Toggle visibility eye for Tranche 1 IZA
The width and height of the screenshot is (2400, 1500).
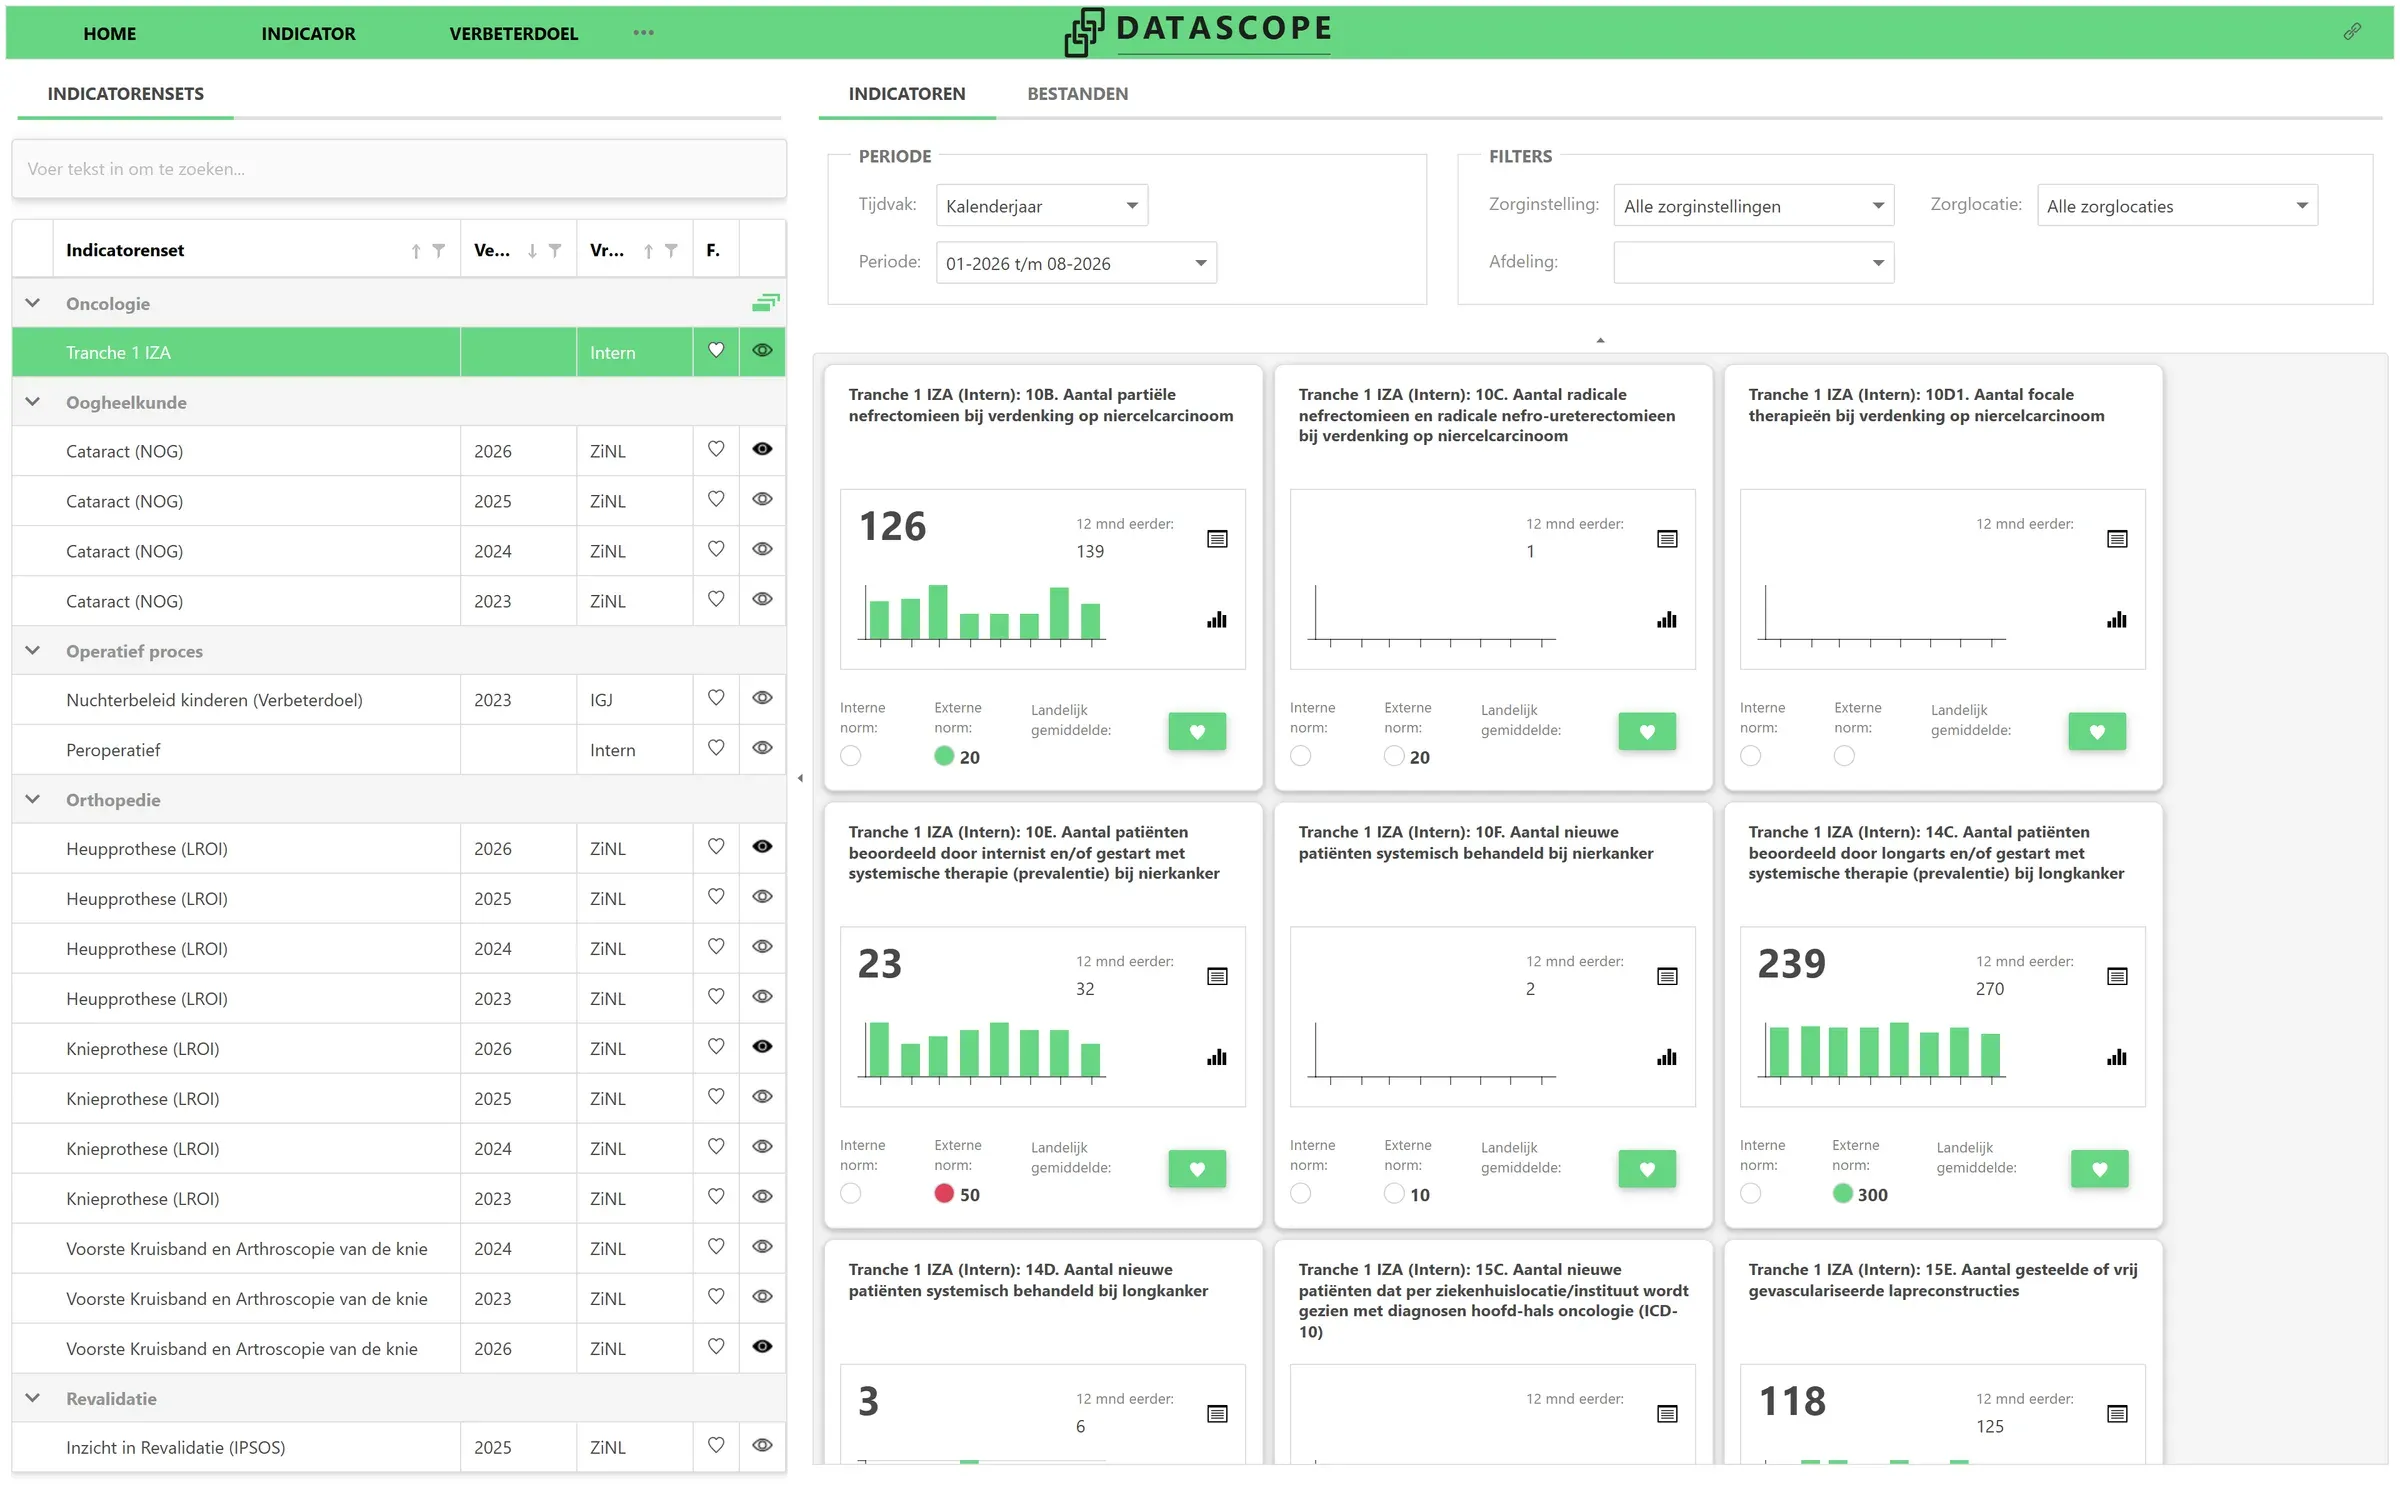tap(762, 351)
